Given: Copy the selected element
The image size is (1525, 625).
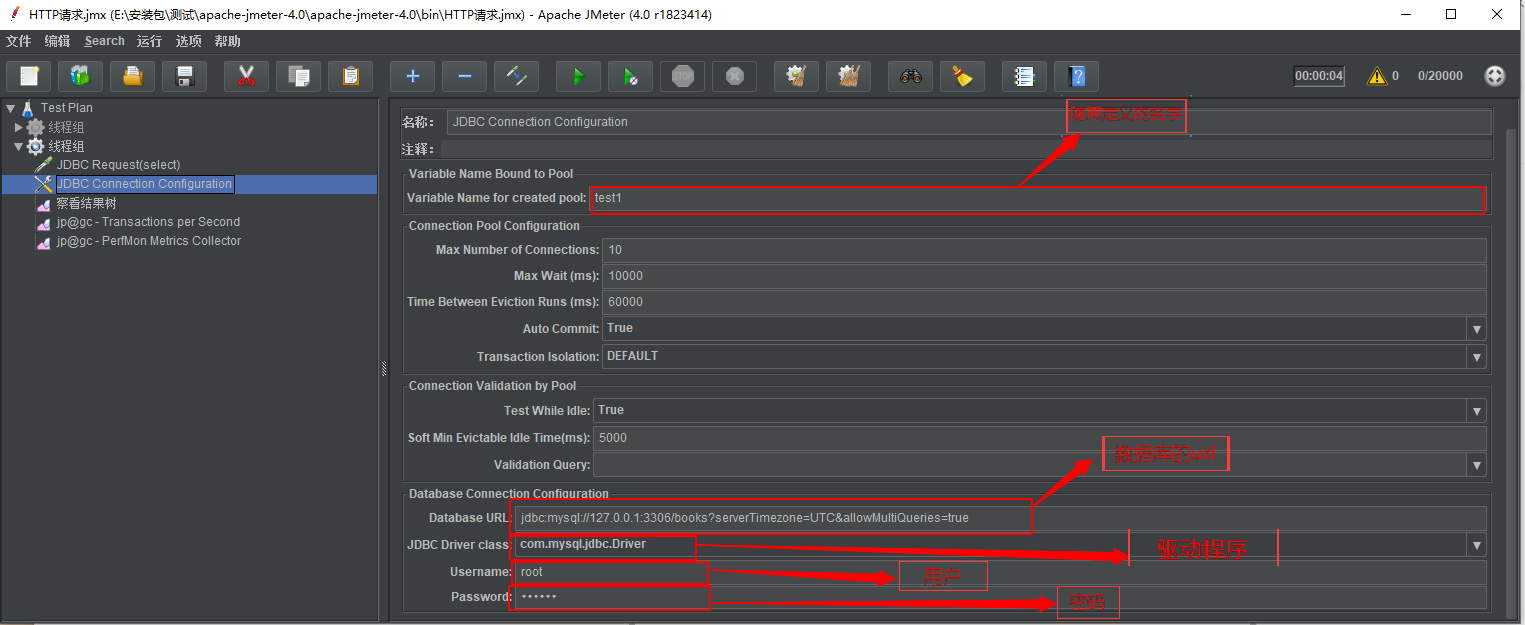Looking at the screenshot, I should (298, 76).
